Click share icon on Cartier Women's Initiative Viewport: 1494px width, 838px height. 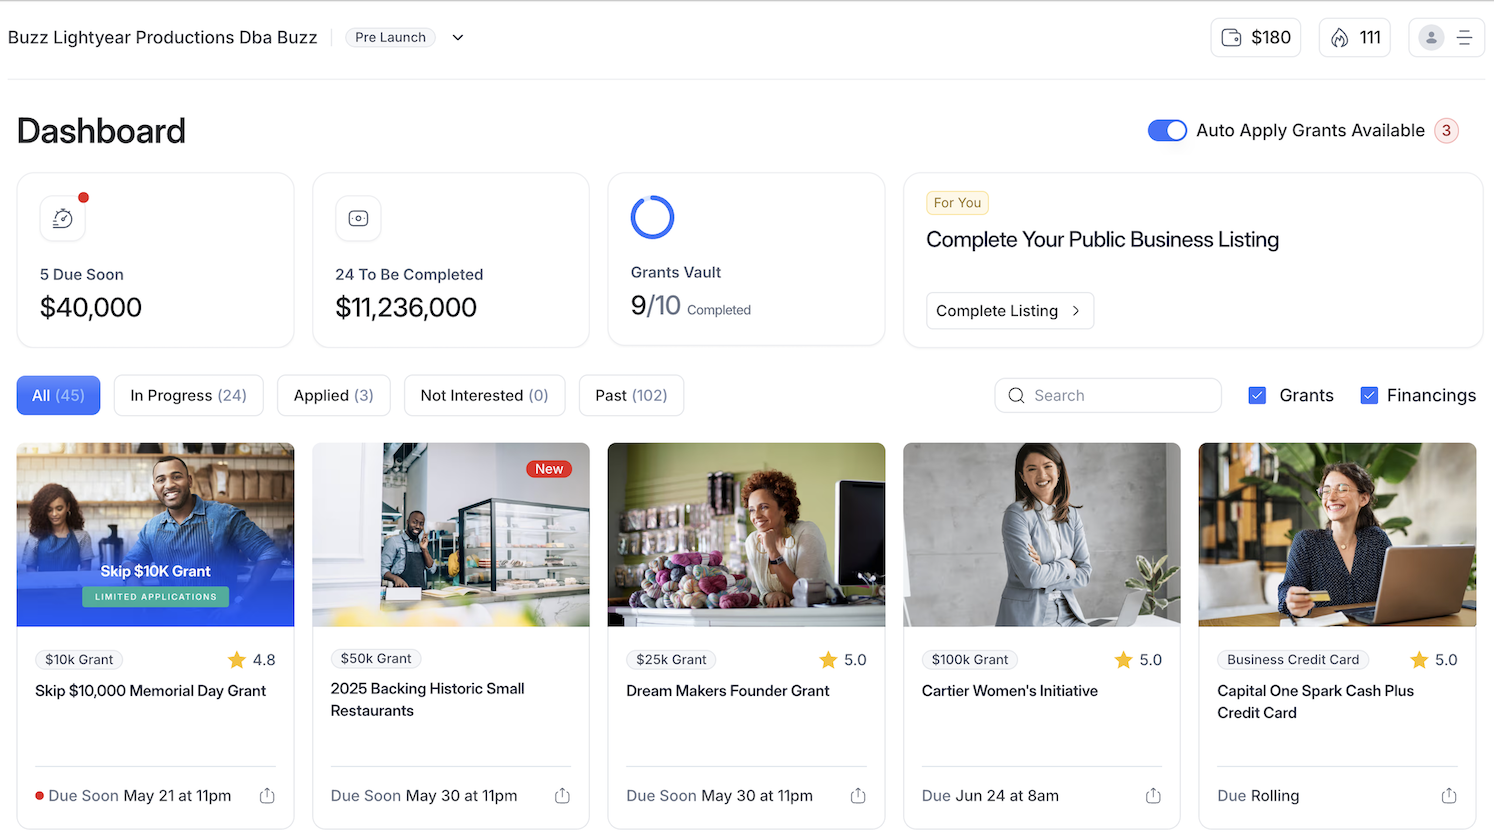(x=1153, y=796)
